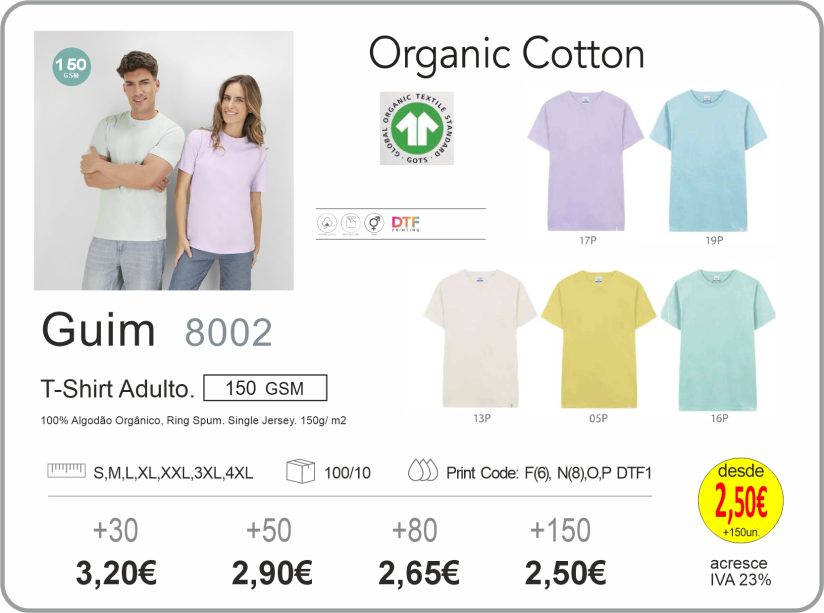This screenshot has height=613, width=824.
Task: Click the unisex gender symbol icon
Action: 374,223
